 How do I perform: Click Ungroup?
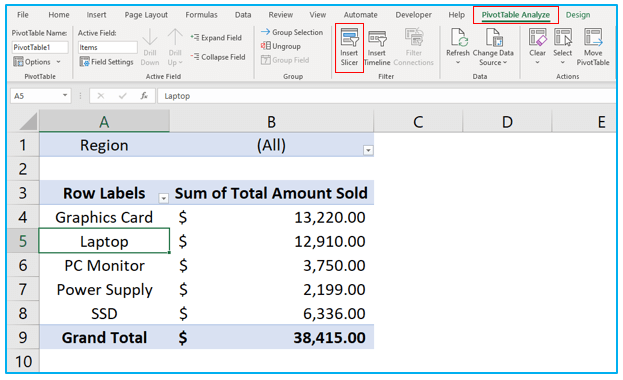(x=281, y=46)
